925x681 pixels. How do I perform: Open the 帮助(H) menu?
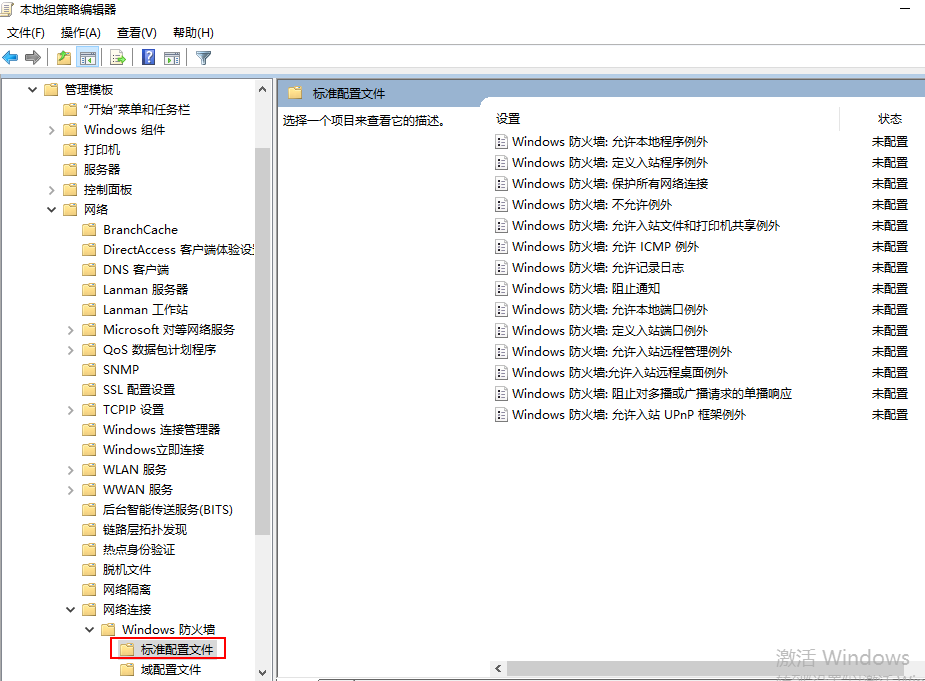[x=193, y=32]
